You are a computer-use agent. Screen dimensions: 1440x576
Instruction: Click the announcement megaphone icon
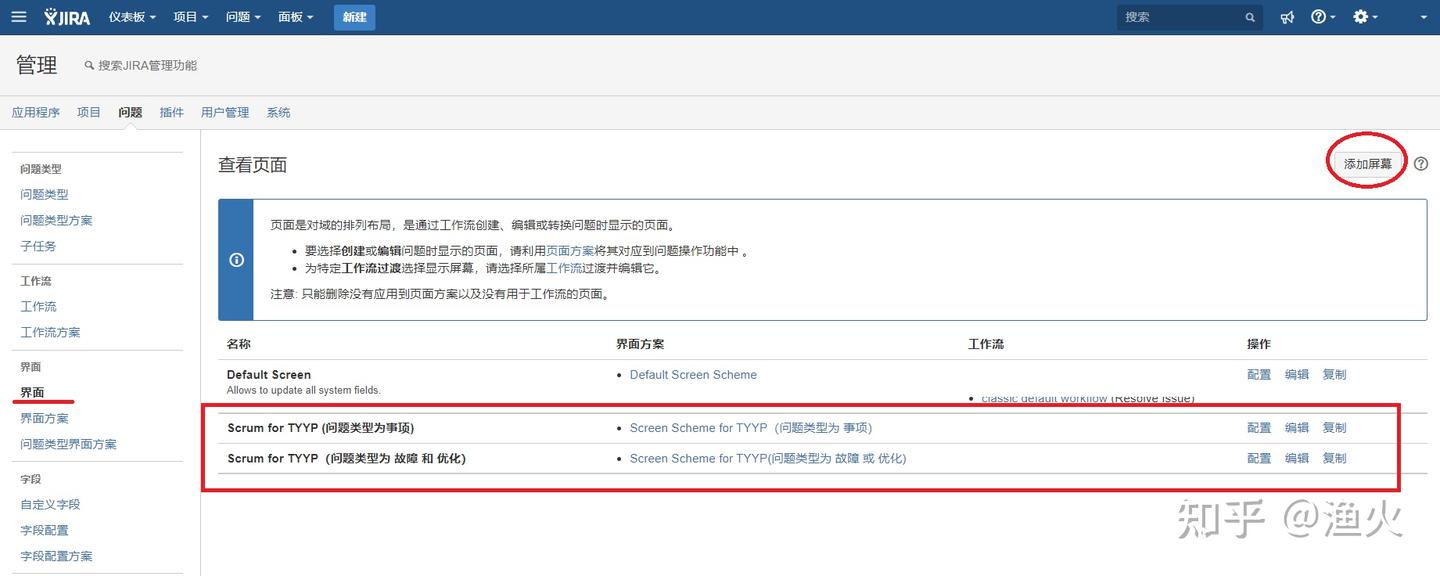(x=1287, y=17)
